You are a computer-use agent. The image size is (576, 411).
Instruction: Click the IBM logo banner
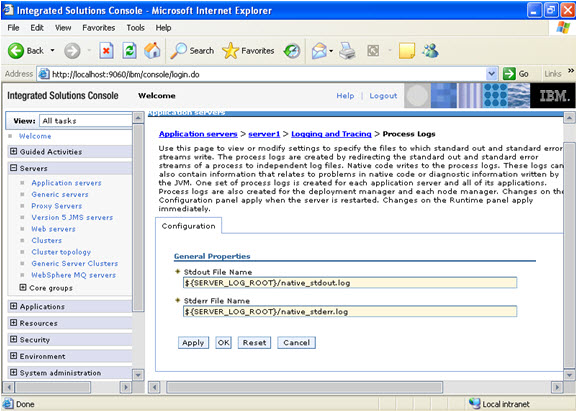point(553,95)
